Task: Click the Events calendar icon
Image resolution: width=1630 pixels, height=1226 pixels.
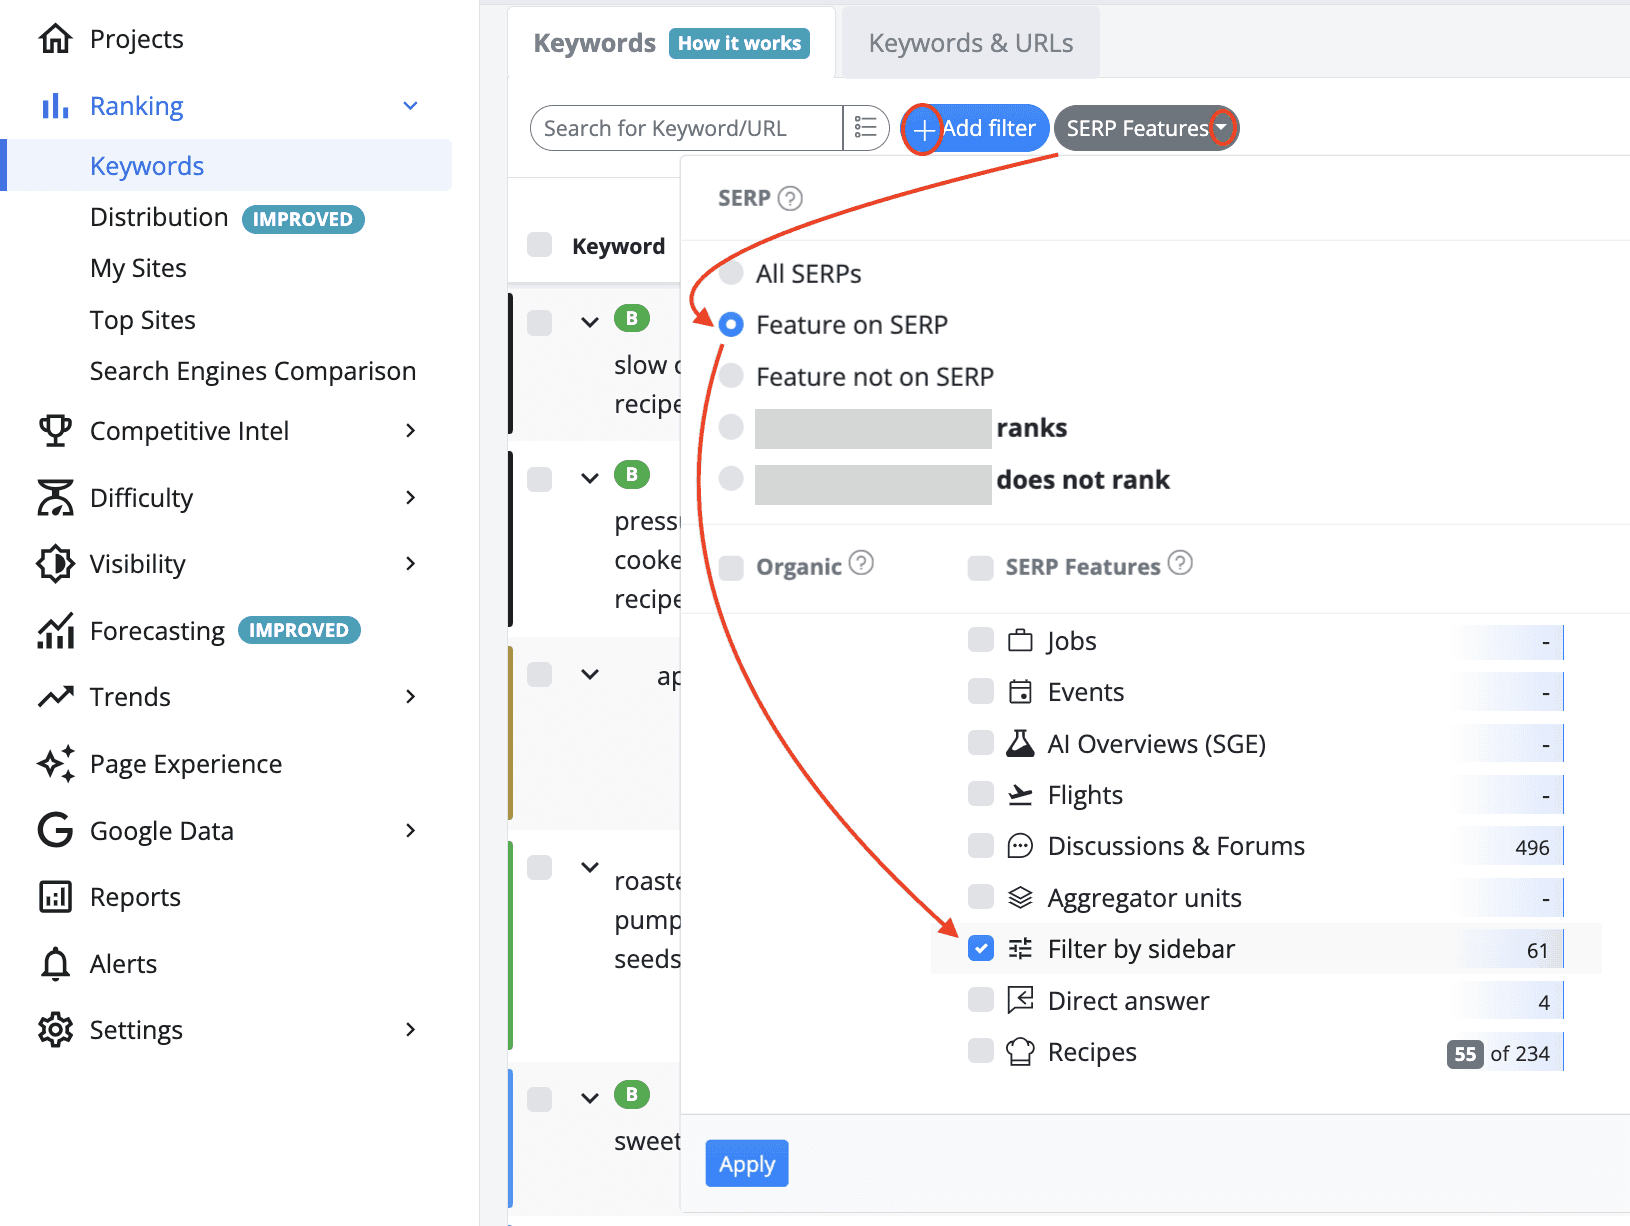Action: [1020, 692]
